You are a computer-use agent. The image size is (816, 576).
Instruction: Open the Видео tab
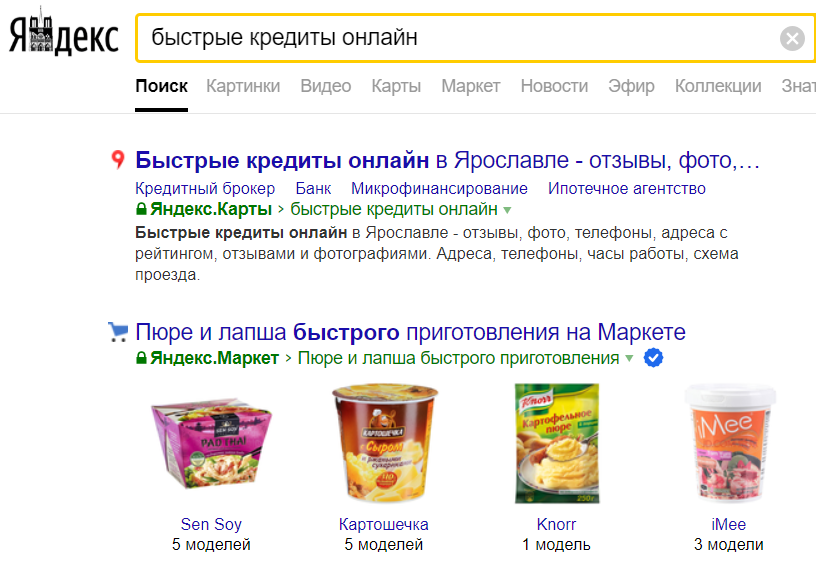[x=326, y=86]
